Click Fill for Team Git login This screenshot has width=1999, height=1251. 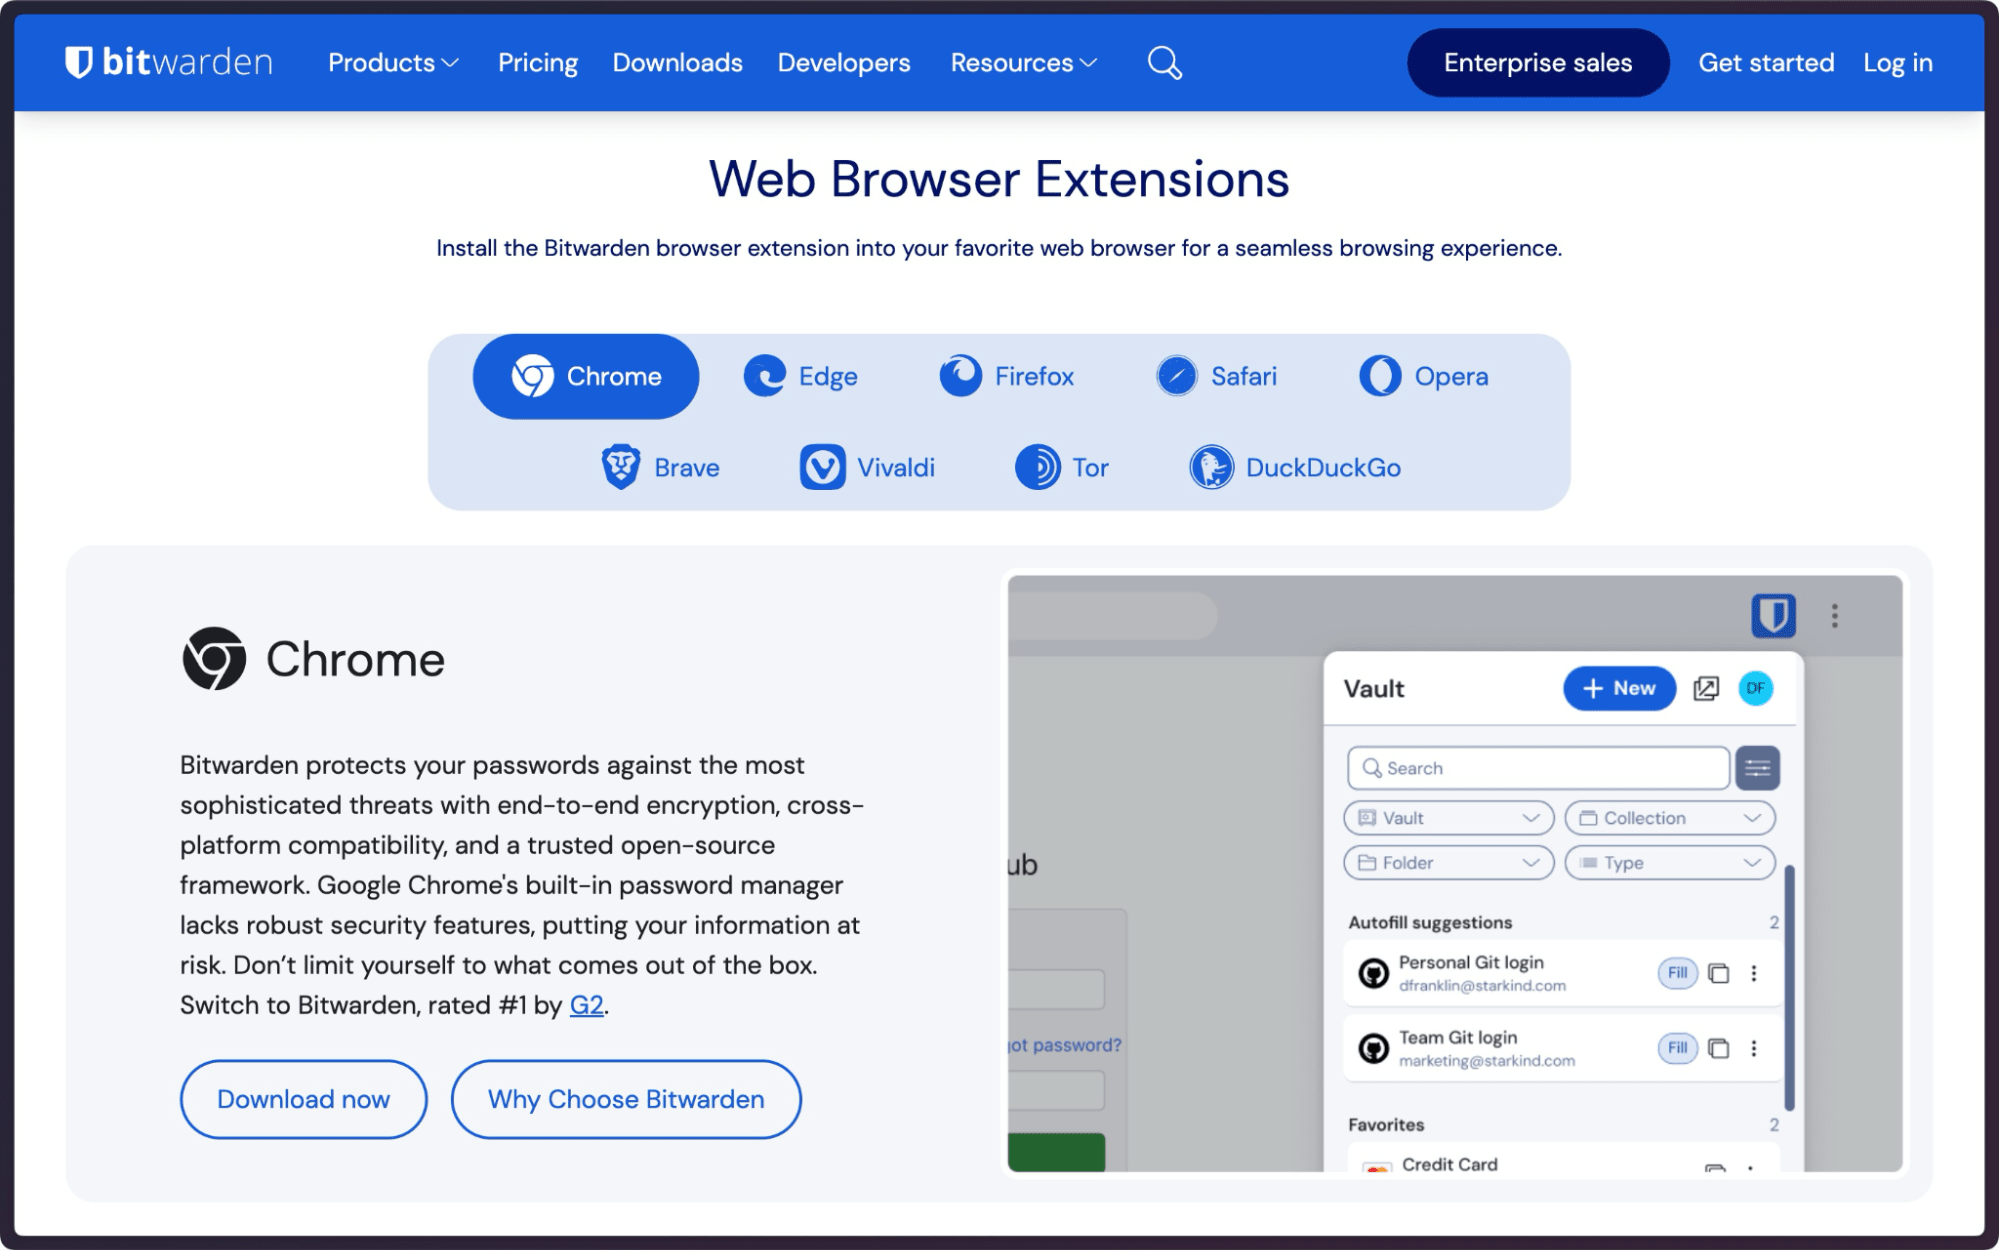(1677, 1048)
